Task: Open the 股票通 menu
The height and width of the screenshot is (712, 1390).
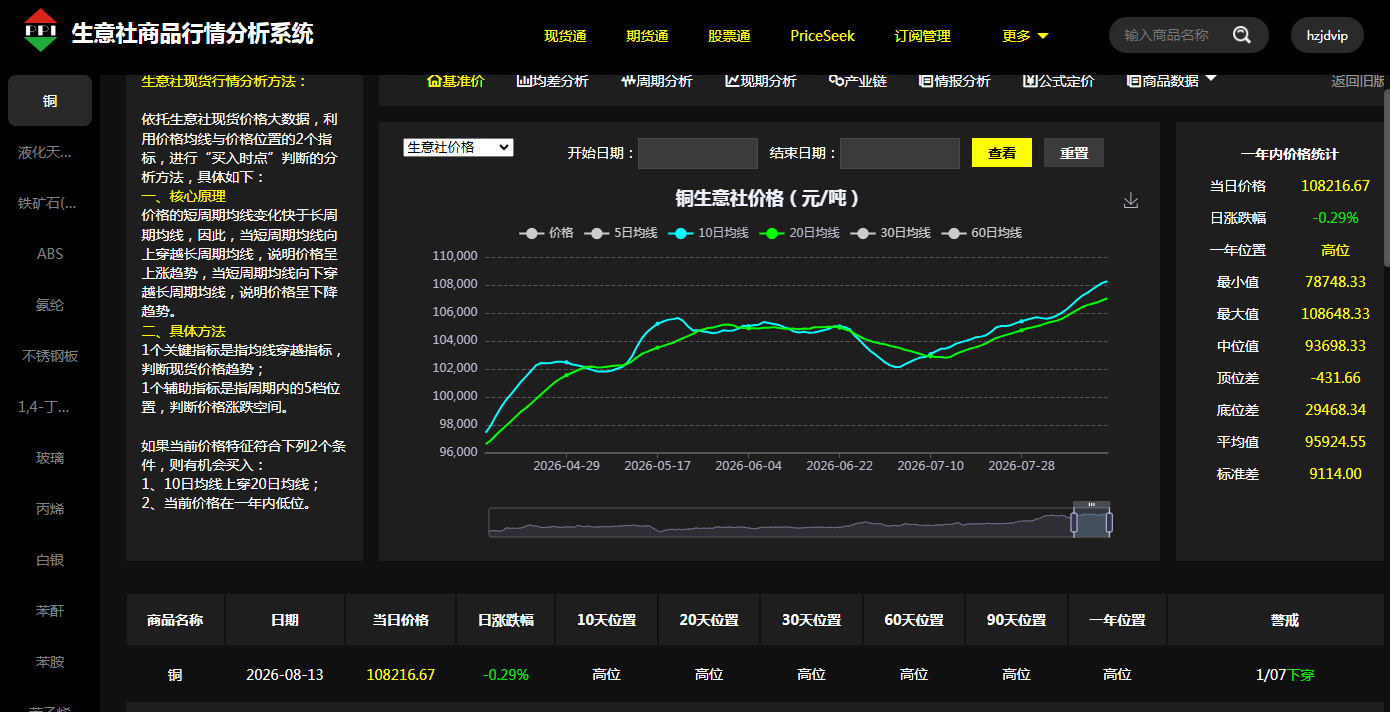Action: [x=729, y=36]
